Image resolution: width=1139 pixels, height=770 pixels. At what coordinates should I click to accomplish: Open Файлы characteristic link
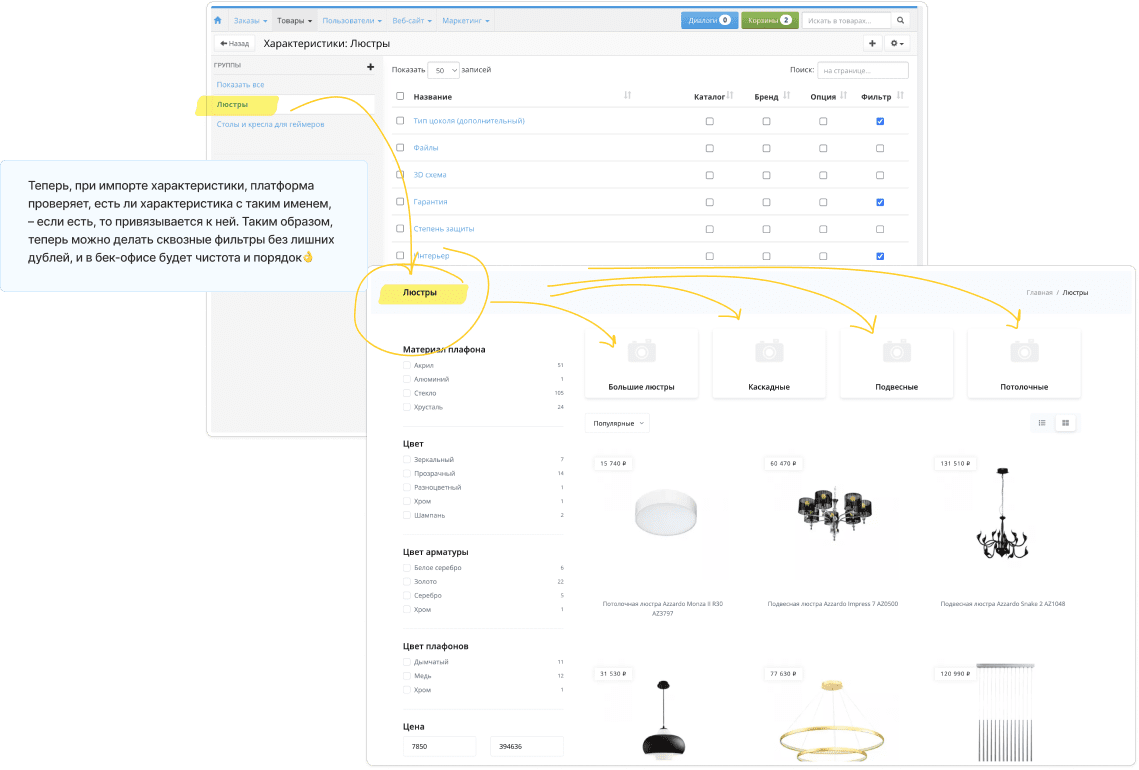tap(426, 148)
